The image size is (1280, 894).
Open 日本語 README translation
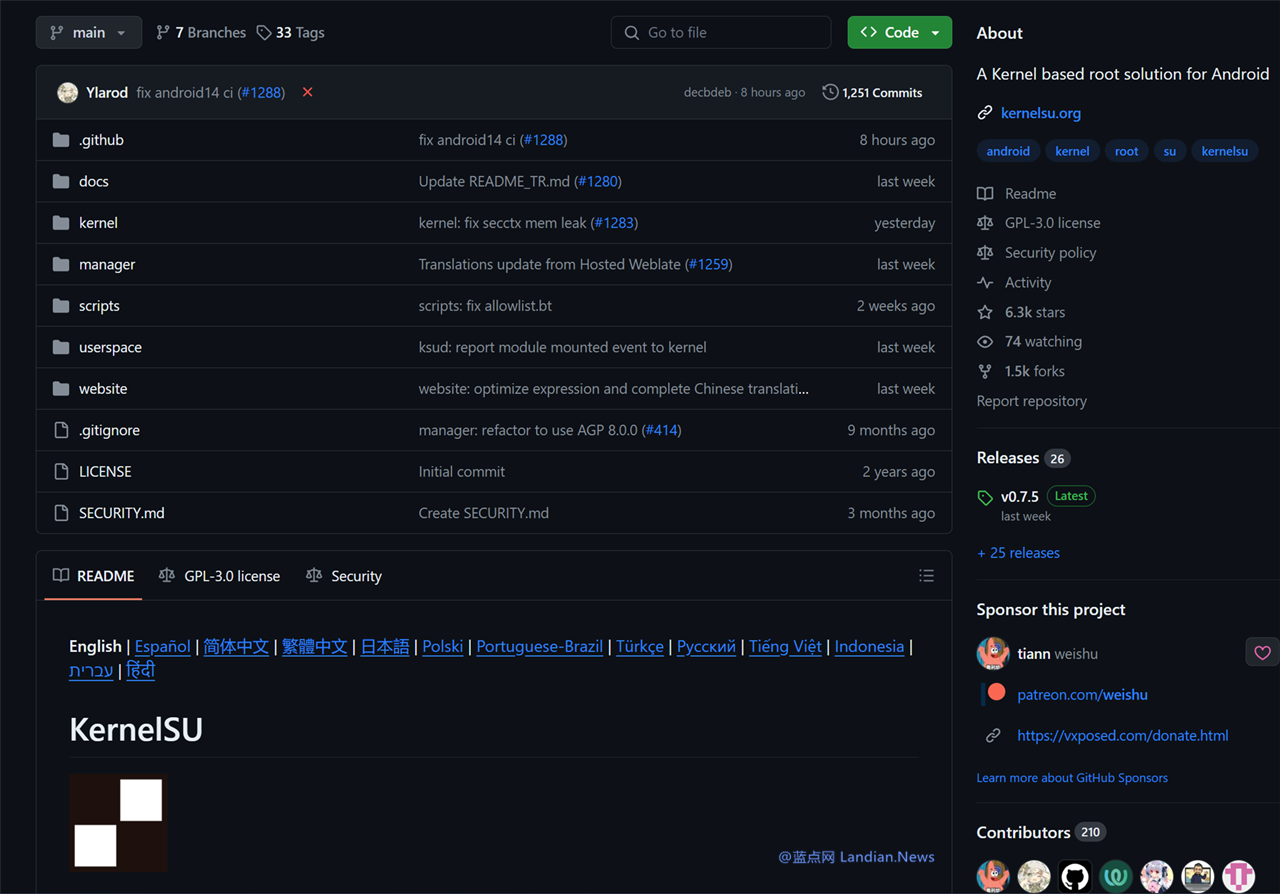point(385,646)
